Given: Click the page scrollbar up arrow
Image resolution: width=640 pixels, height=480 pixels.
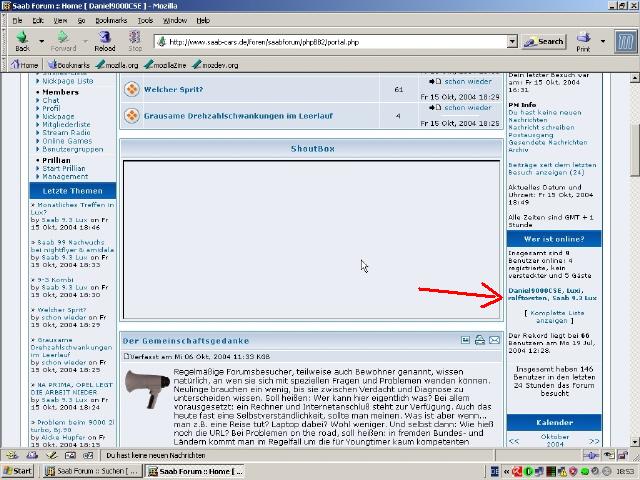Looking at the screenshot, I should click(634, 78).
